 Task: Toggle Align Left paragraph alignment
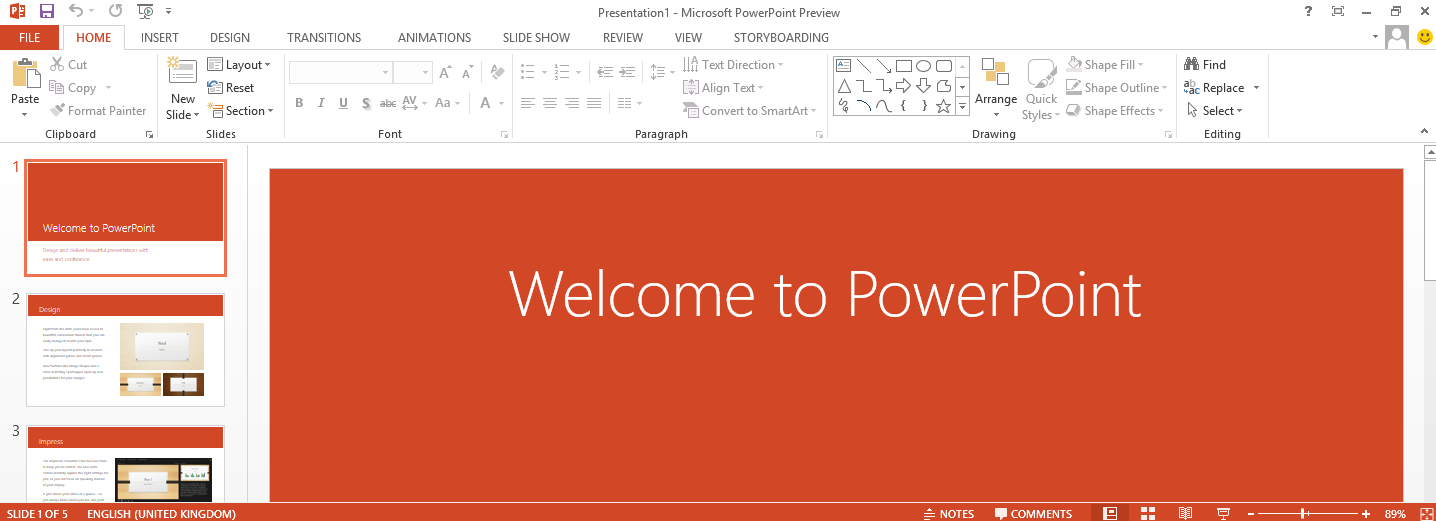click(527, 103)
